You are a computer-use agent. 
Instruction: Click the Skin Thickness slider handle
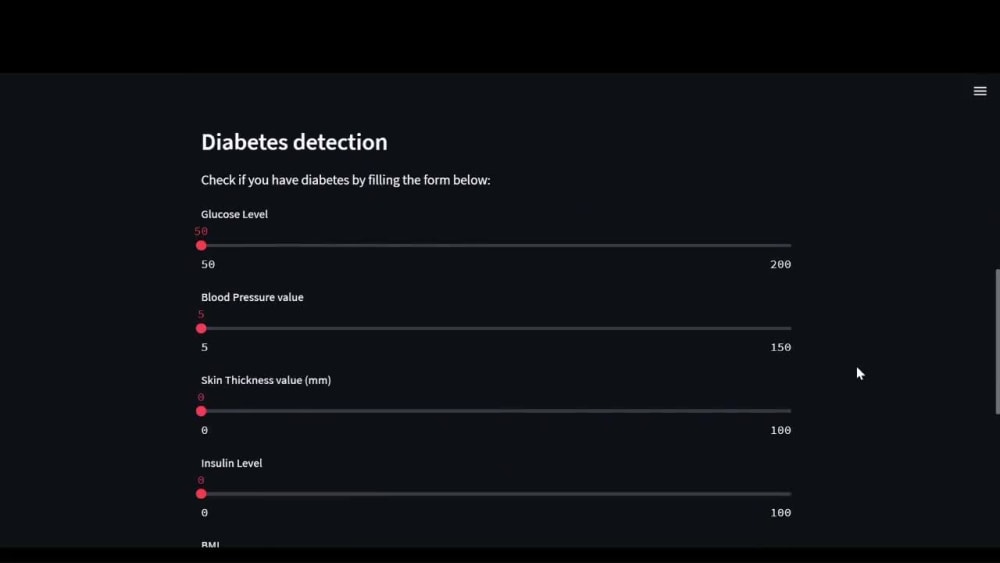(201, 411)
